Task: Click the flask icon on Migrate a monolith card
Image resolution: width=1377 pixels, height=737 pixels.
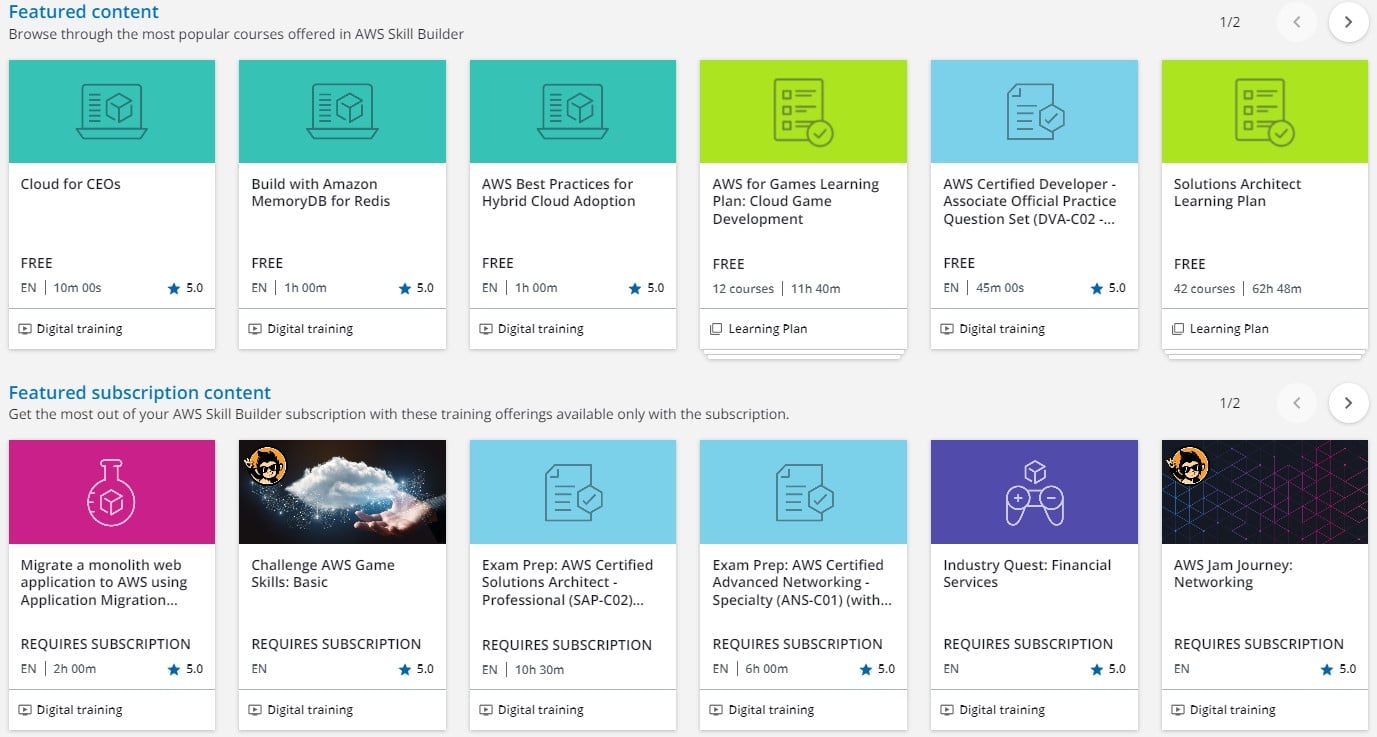Action: click(112, 492)
